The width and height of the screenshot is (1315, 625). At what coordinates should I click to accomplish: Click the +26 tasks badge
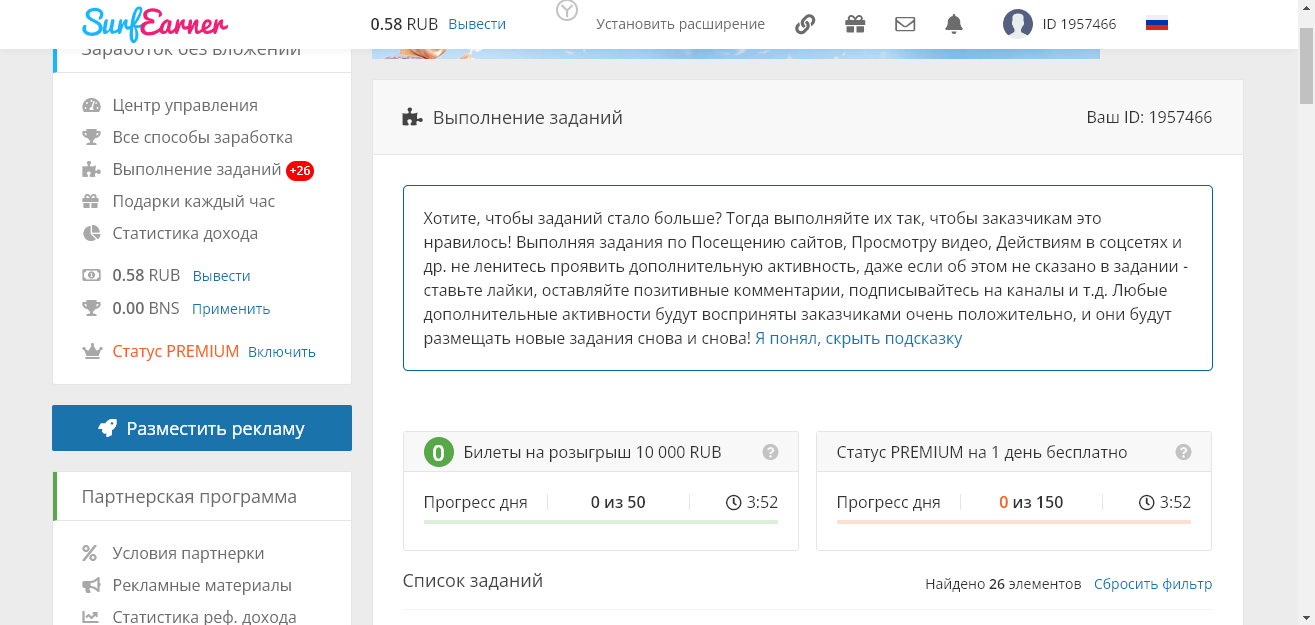point(300,171)
